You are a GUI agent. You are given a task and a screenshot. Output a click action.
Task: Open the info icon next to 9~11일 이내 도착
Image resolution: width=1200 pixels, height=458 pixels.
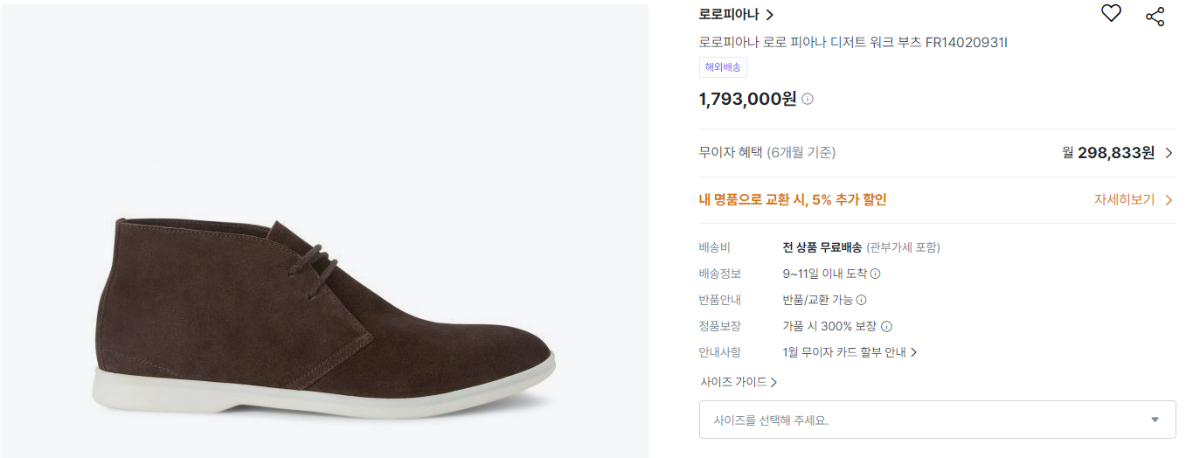coord(876,274)
